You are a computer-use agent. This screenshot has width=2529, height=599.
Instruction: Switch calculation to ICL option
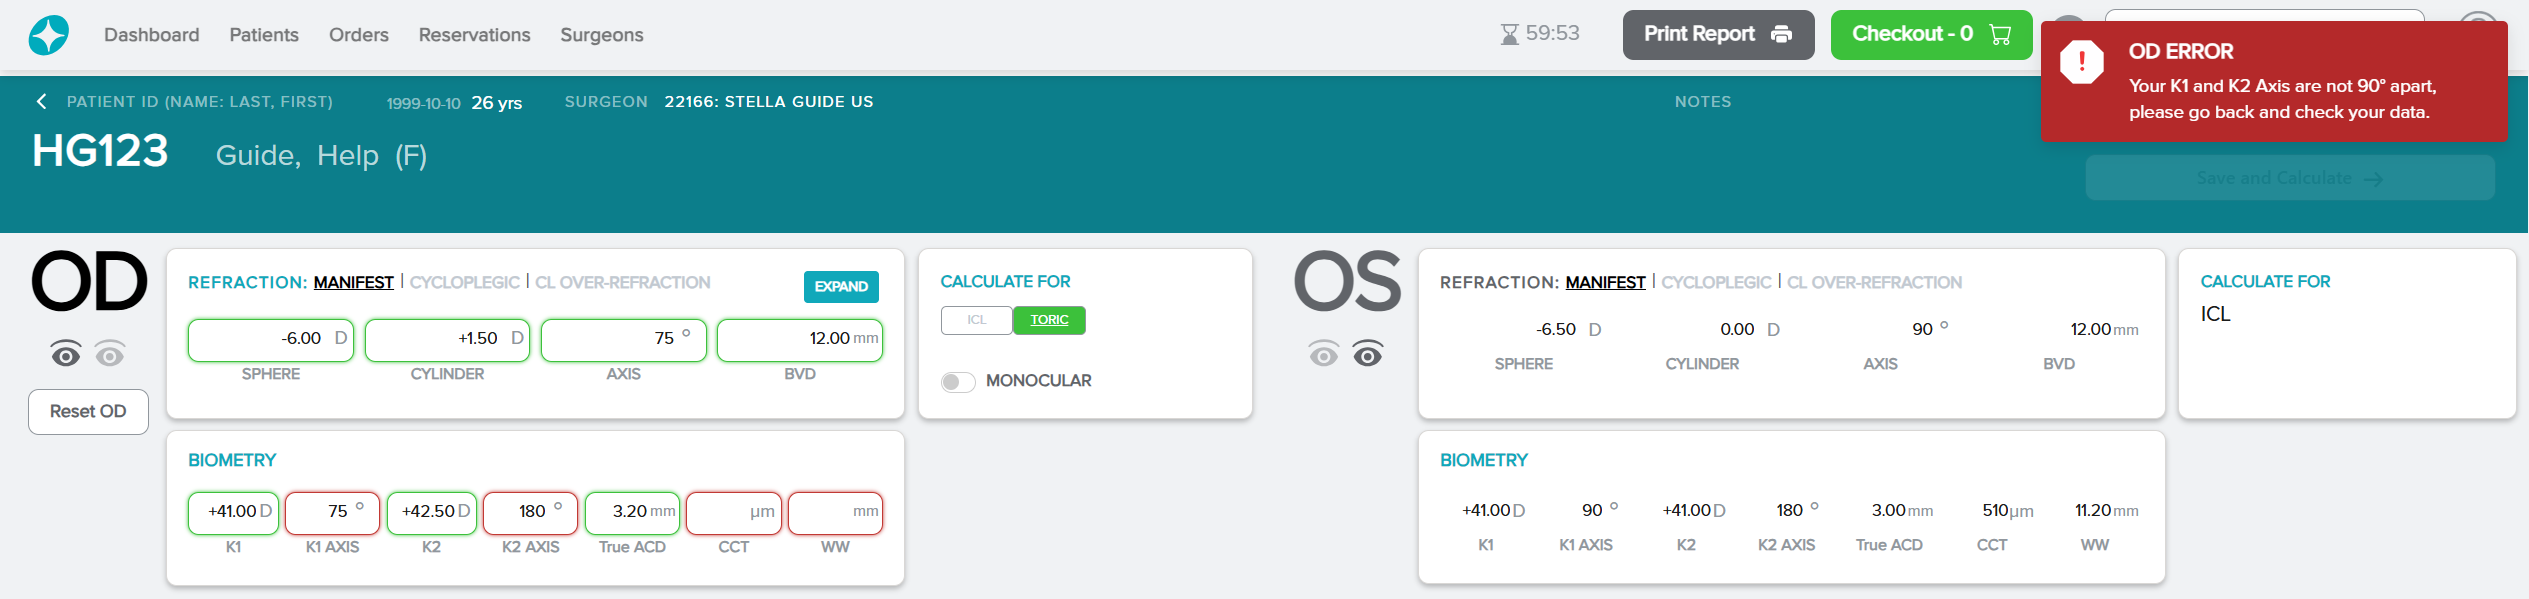coord(976,320)
